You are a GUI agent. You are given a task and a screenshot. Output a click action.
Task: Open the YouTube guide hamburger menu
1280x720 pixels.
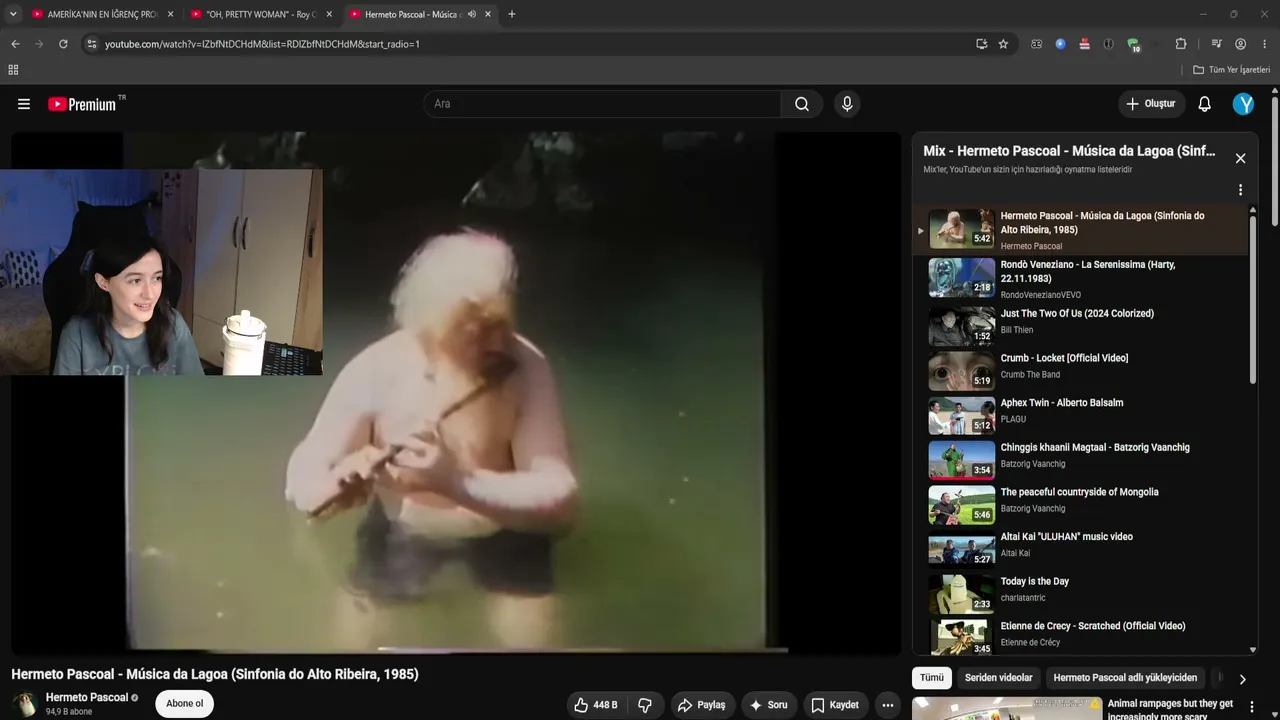24,104
